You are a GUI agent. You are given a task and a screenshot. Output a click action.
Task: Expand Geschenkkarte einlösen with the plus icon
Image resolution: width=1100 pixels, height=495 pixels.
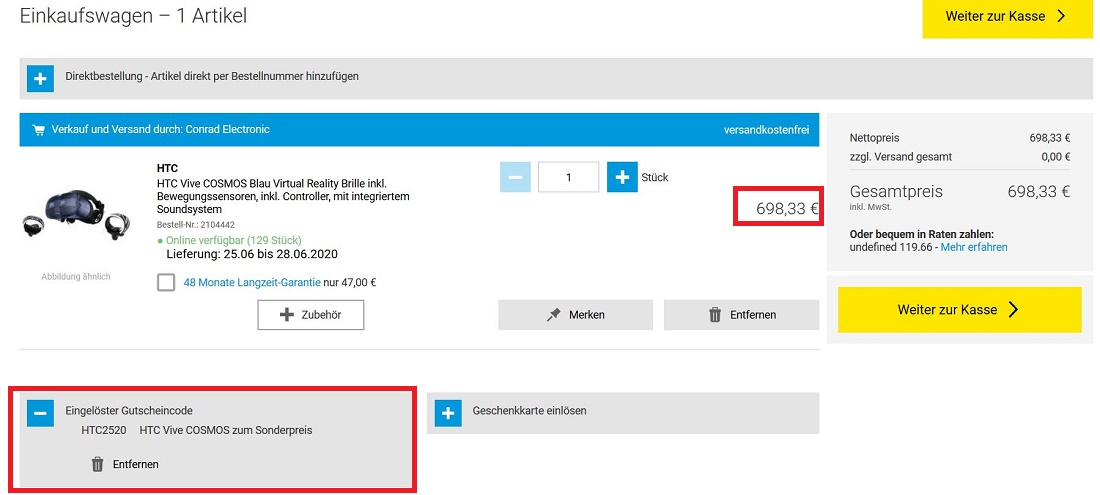click(448, 413)
